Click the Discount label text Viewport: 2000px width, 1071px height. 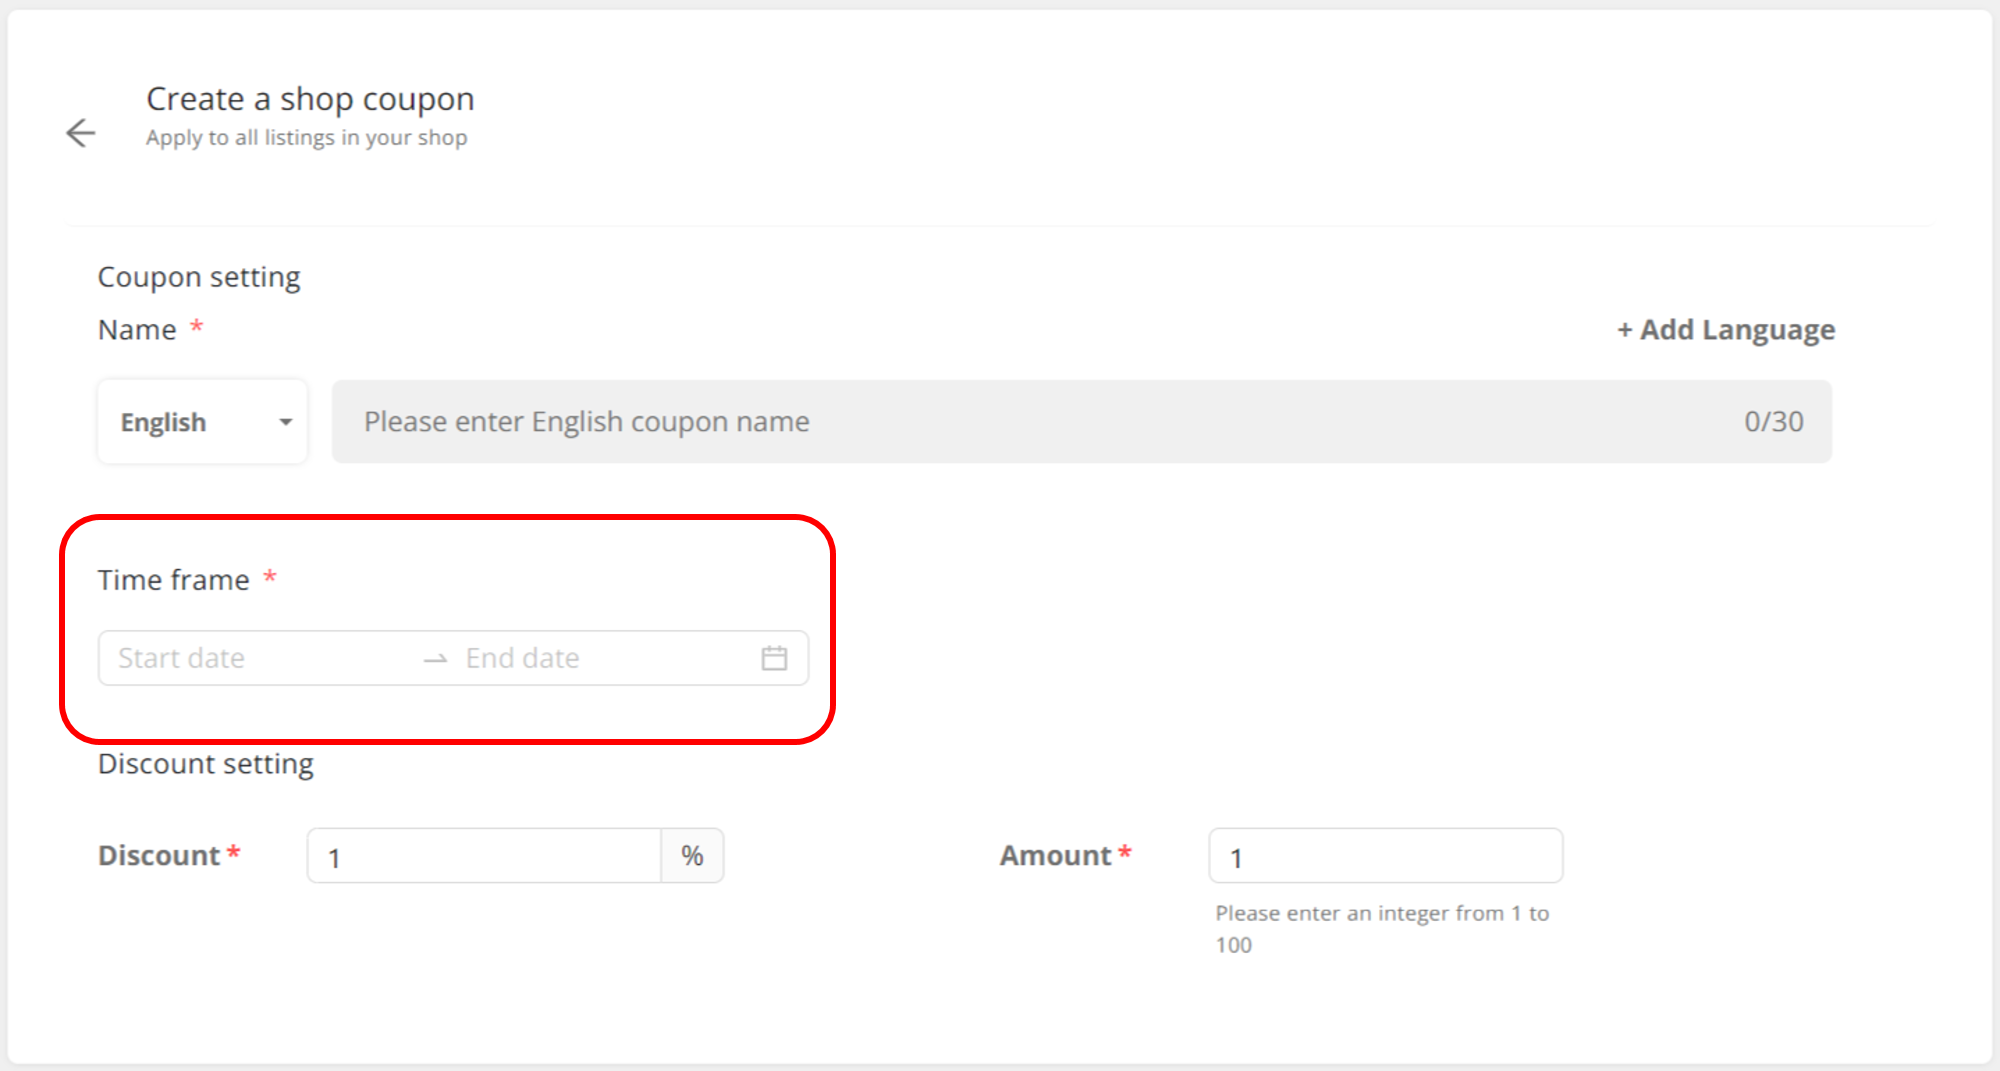point(159,856)
